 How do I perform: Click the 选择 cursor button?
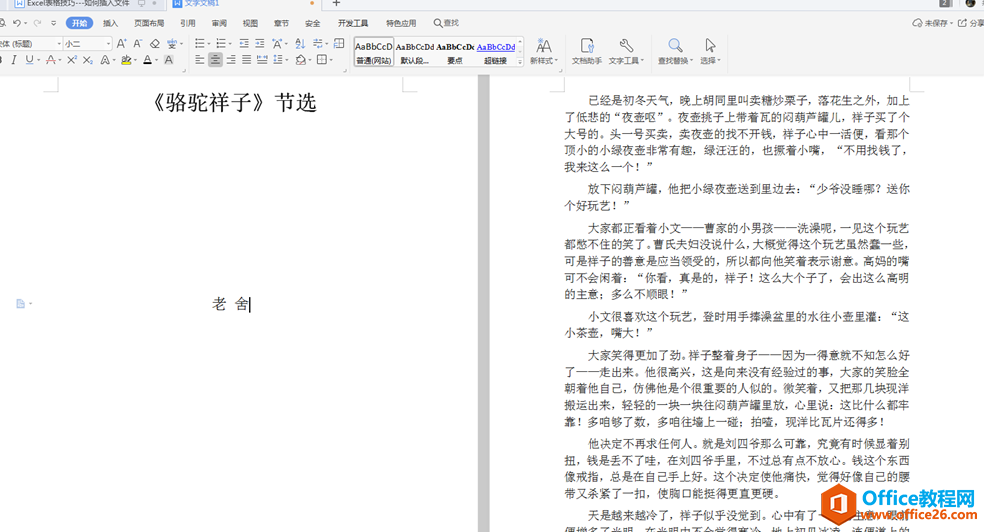click(x=710, y=51)
